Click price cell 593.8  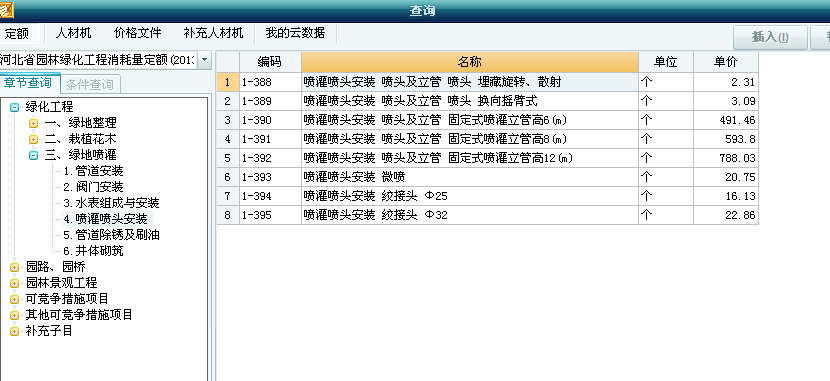pyautogui.click(x=726, y=139)
